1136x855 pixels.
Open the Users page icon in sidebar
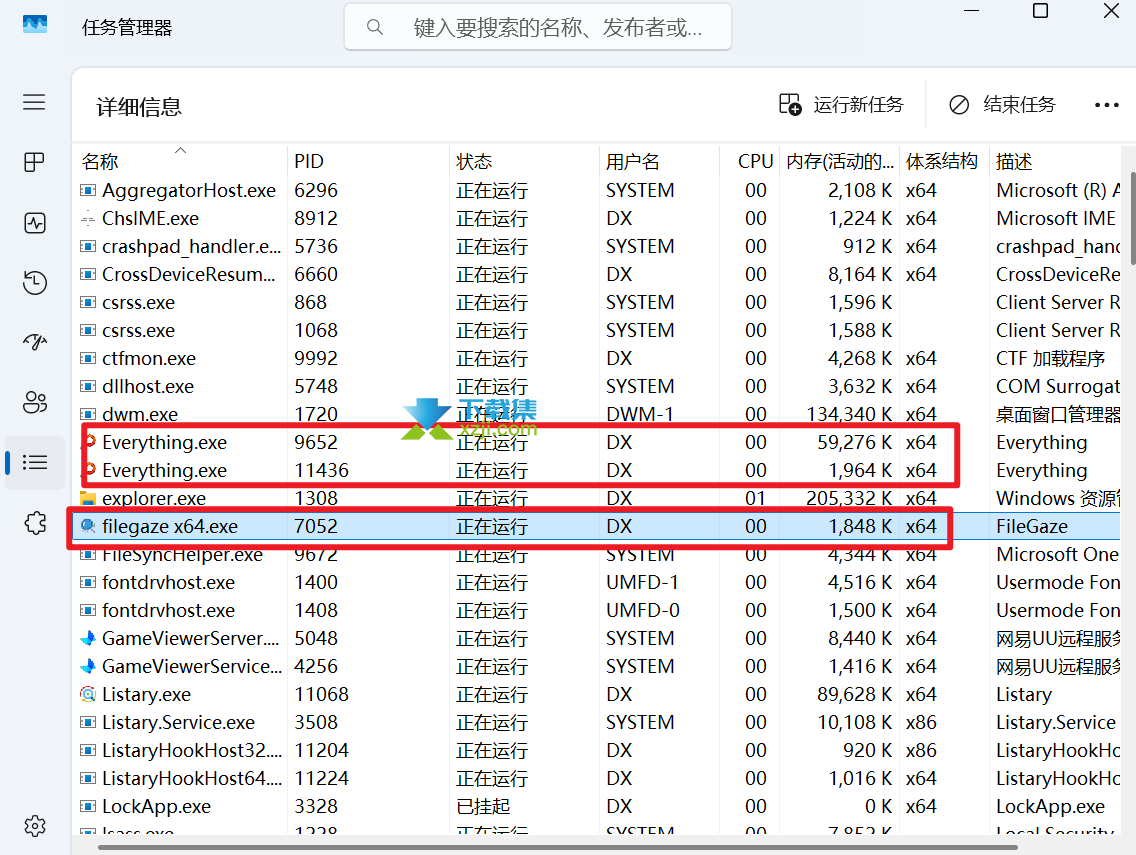[x=35, y=402]
